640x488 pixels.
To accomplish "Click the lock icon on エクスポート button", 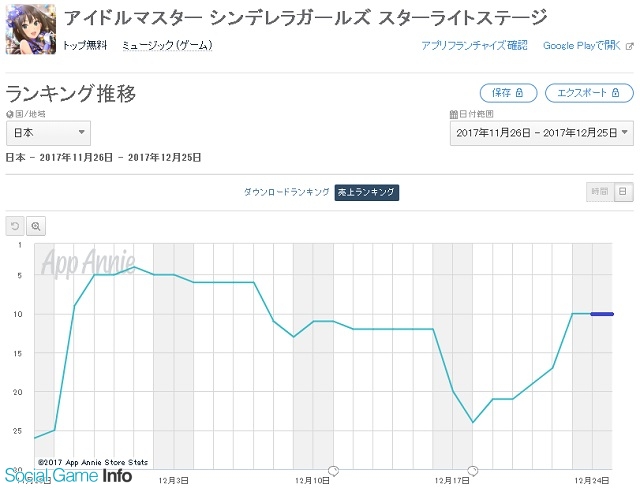I will [616, 93].
